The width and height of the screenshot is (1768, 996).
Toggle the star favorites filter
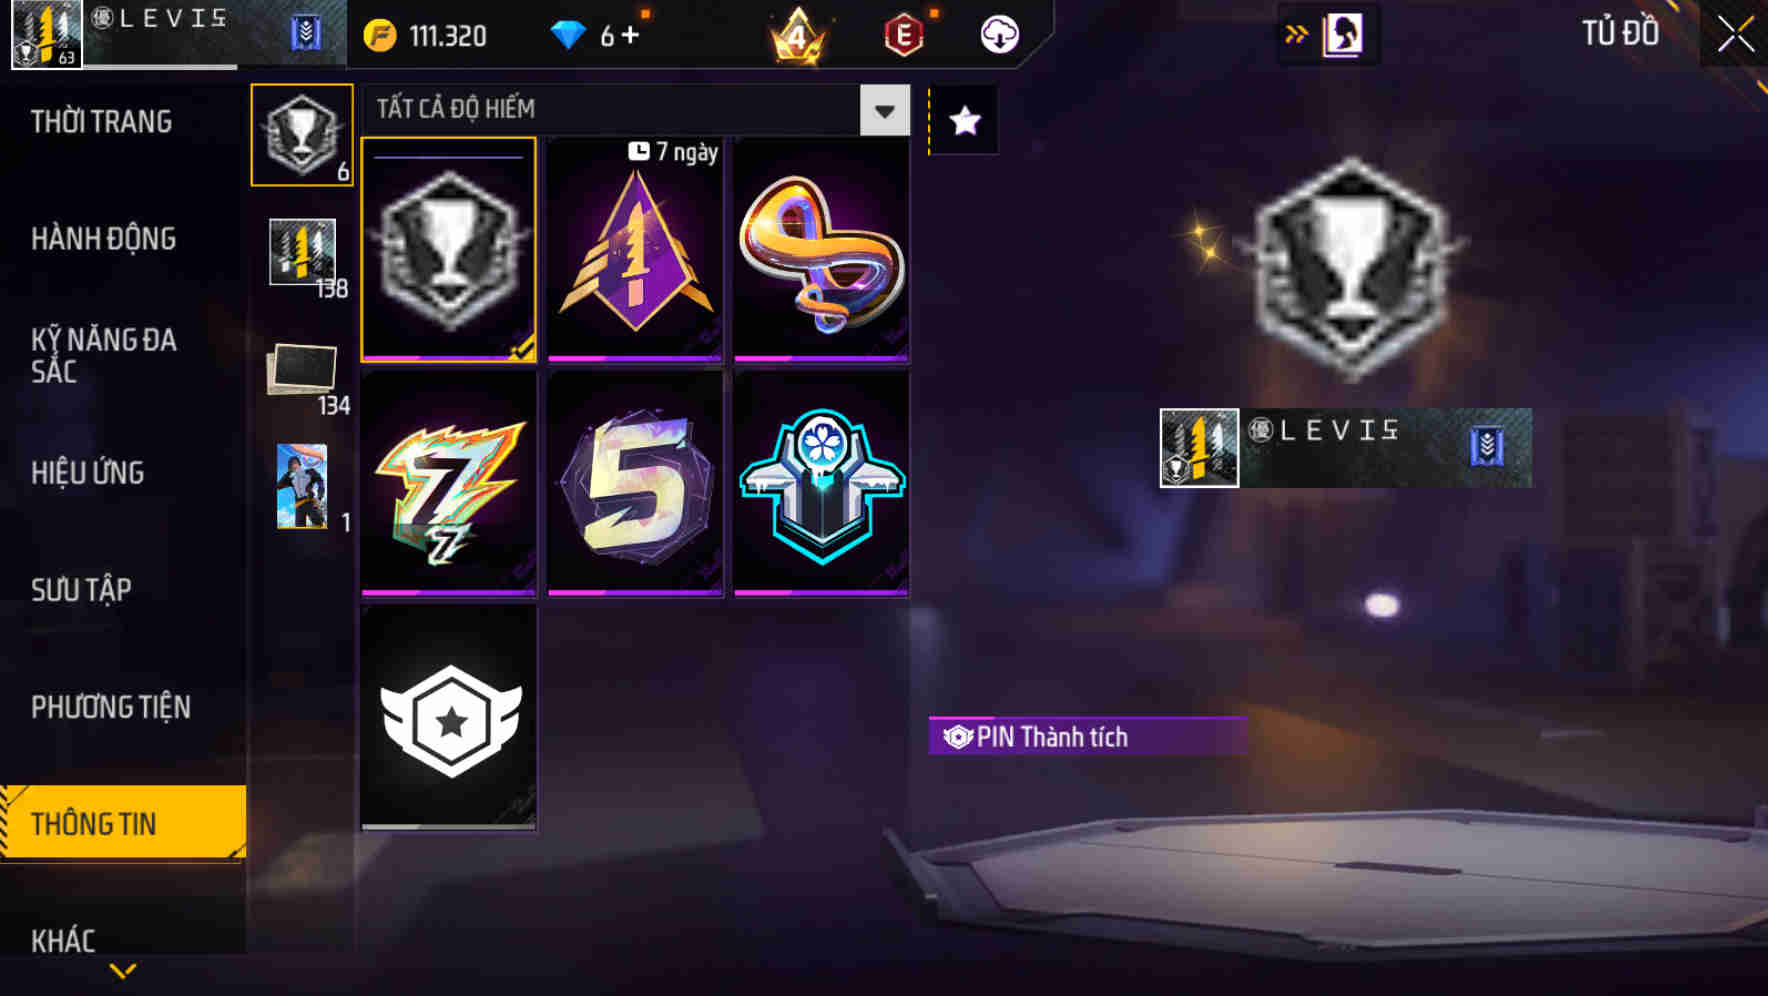coord(965,121)
